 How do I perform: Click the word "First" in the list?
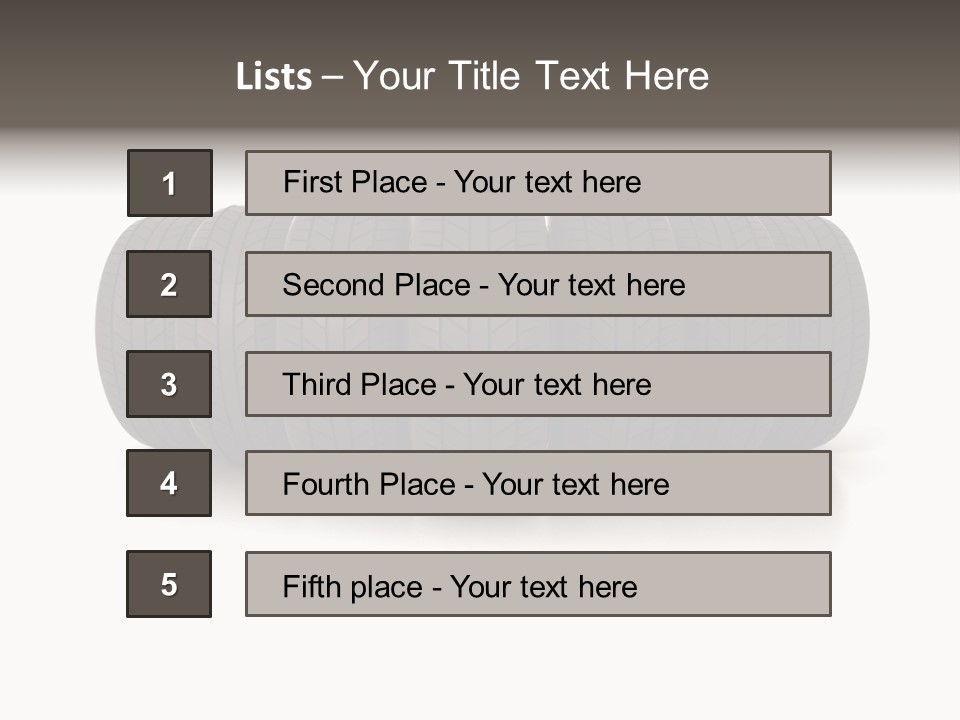pos(312,182)
